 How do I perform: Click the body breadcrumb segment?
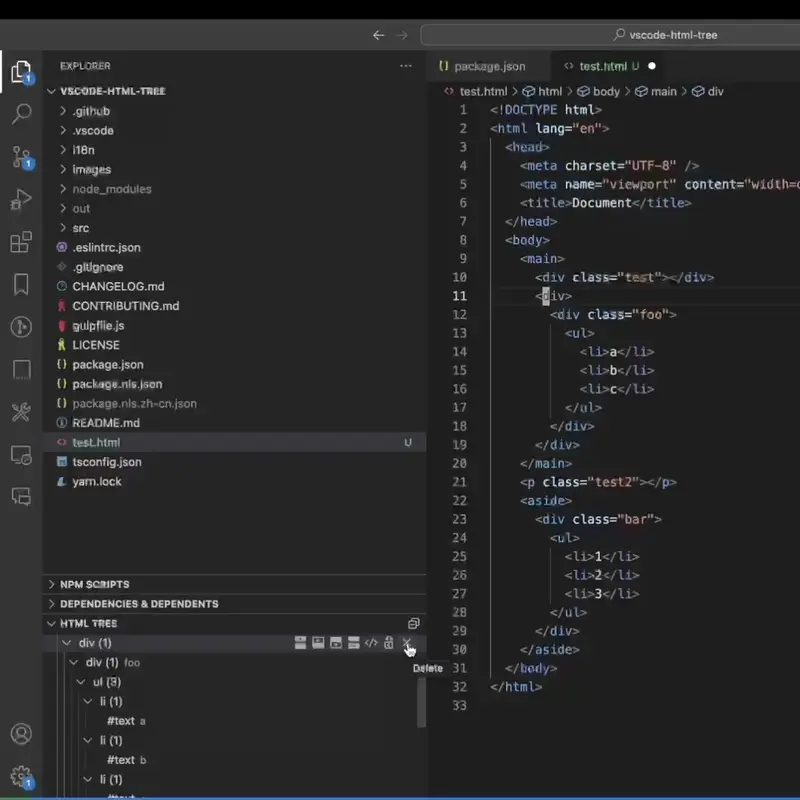598,91
